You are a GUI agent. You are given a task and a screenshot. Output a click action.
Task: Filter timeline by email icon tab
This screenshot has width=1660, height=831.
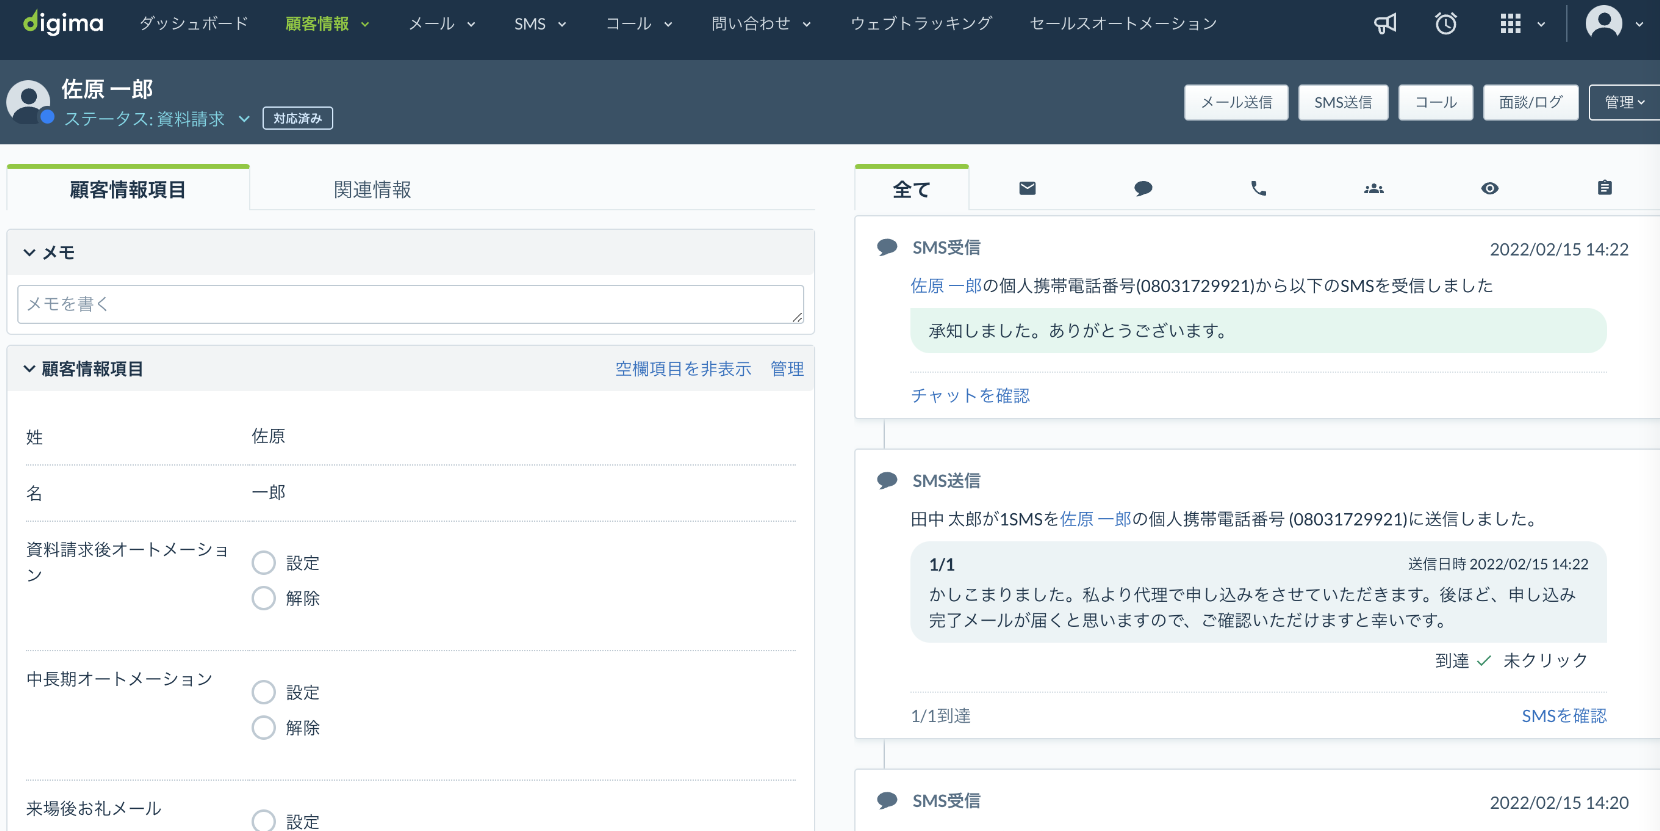pyautogui.click(x=1027, y=188)
